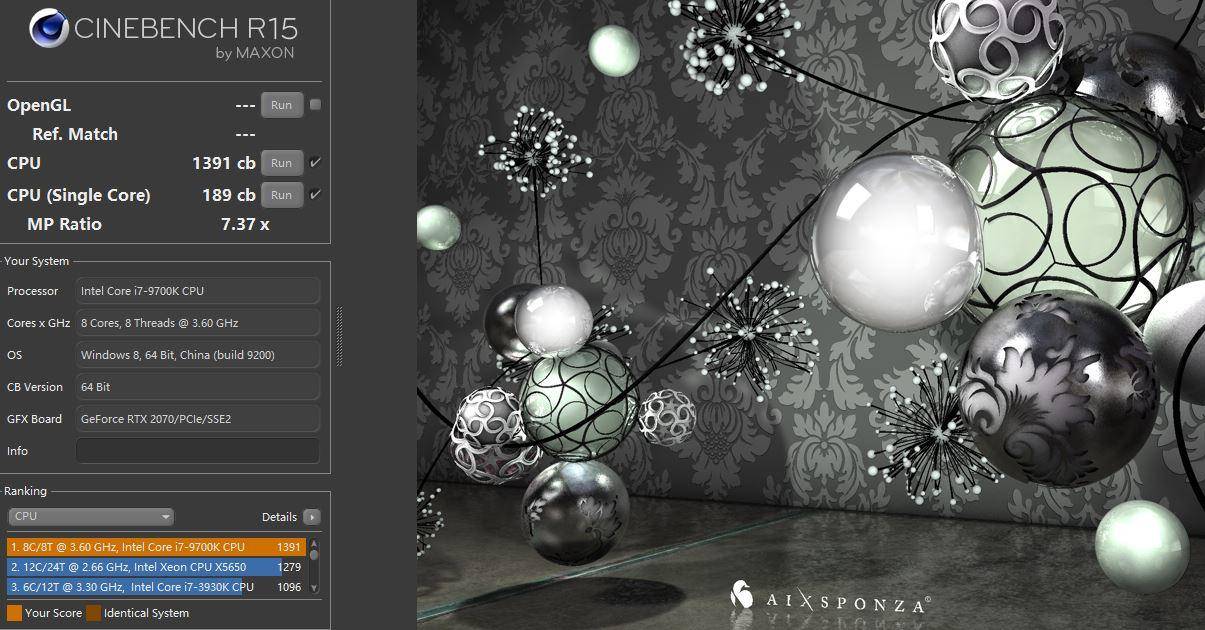This screenshot has width=1205, height=630.
Task: Select the i7-9700K ranking row
Action: coord(156,547)
